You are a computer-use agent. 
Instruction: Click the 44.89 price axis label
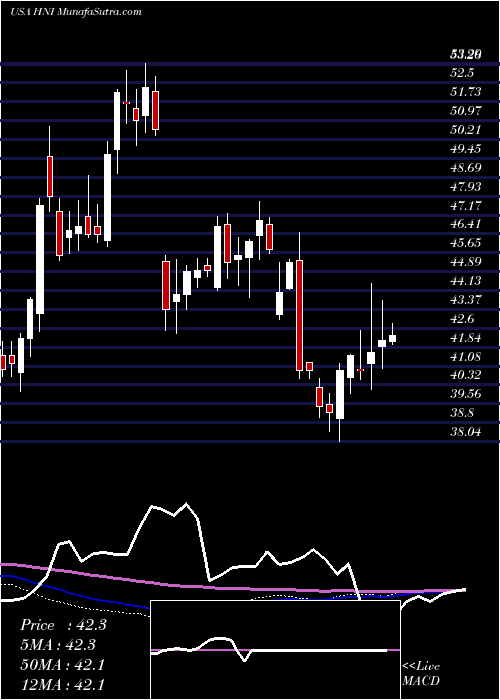point(466,262)
